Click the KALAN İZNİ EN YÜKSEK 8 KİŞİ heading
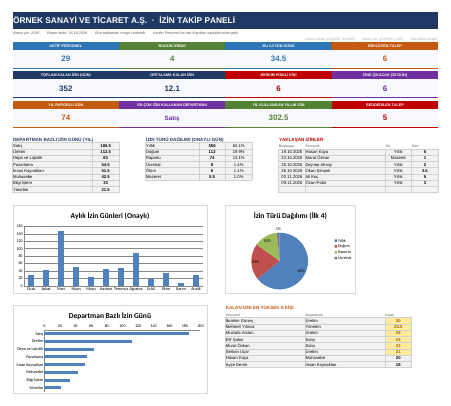The height and width of the screenshot is (406, 451). coord(260,307)
